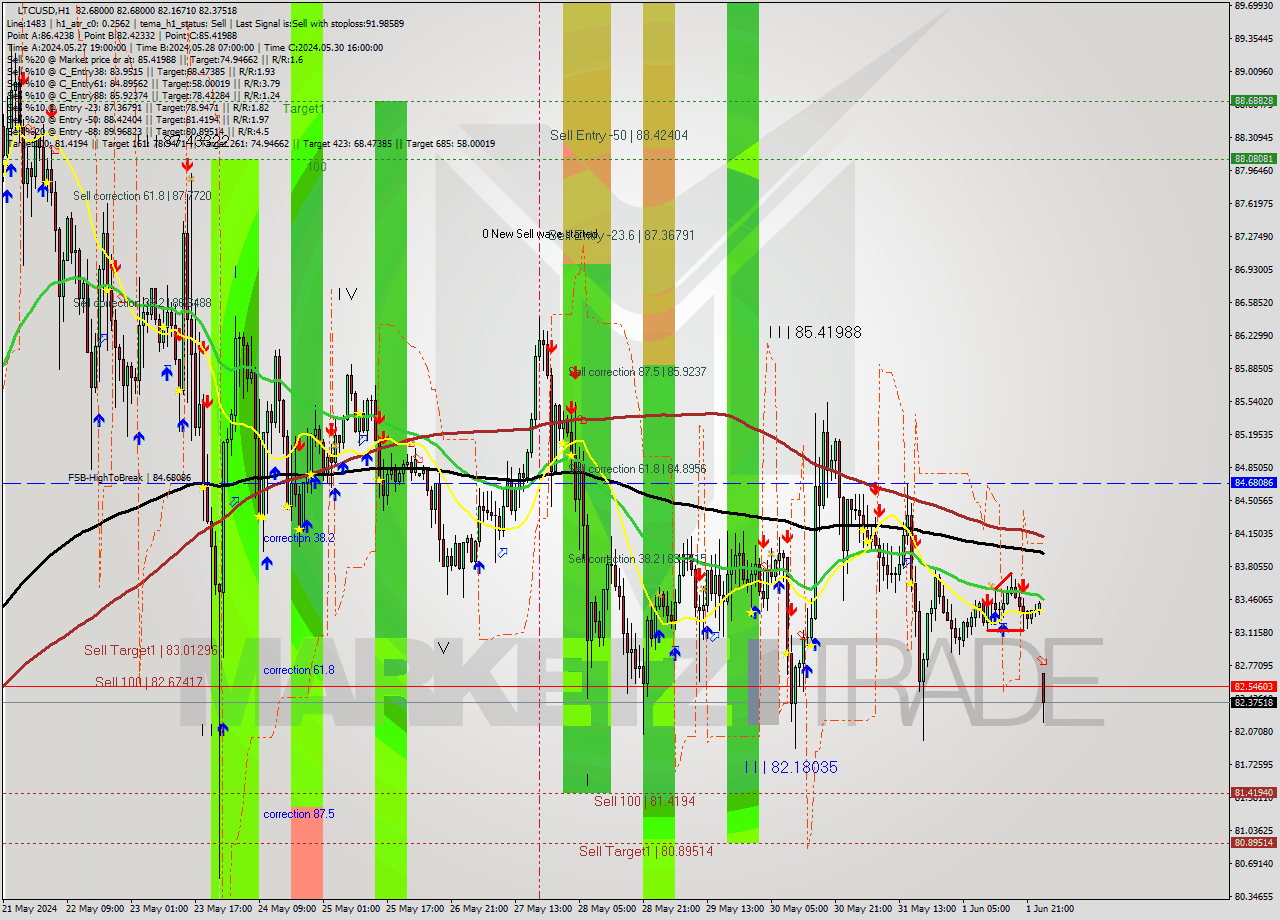
Task: Select the '27 May 13:00' time label
Action: (543, 909)
